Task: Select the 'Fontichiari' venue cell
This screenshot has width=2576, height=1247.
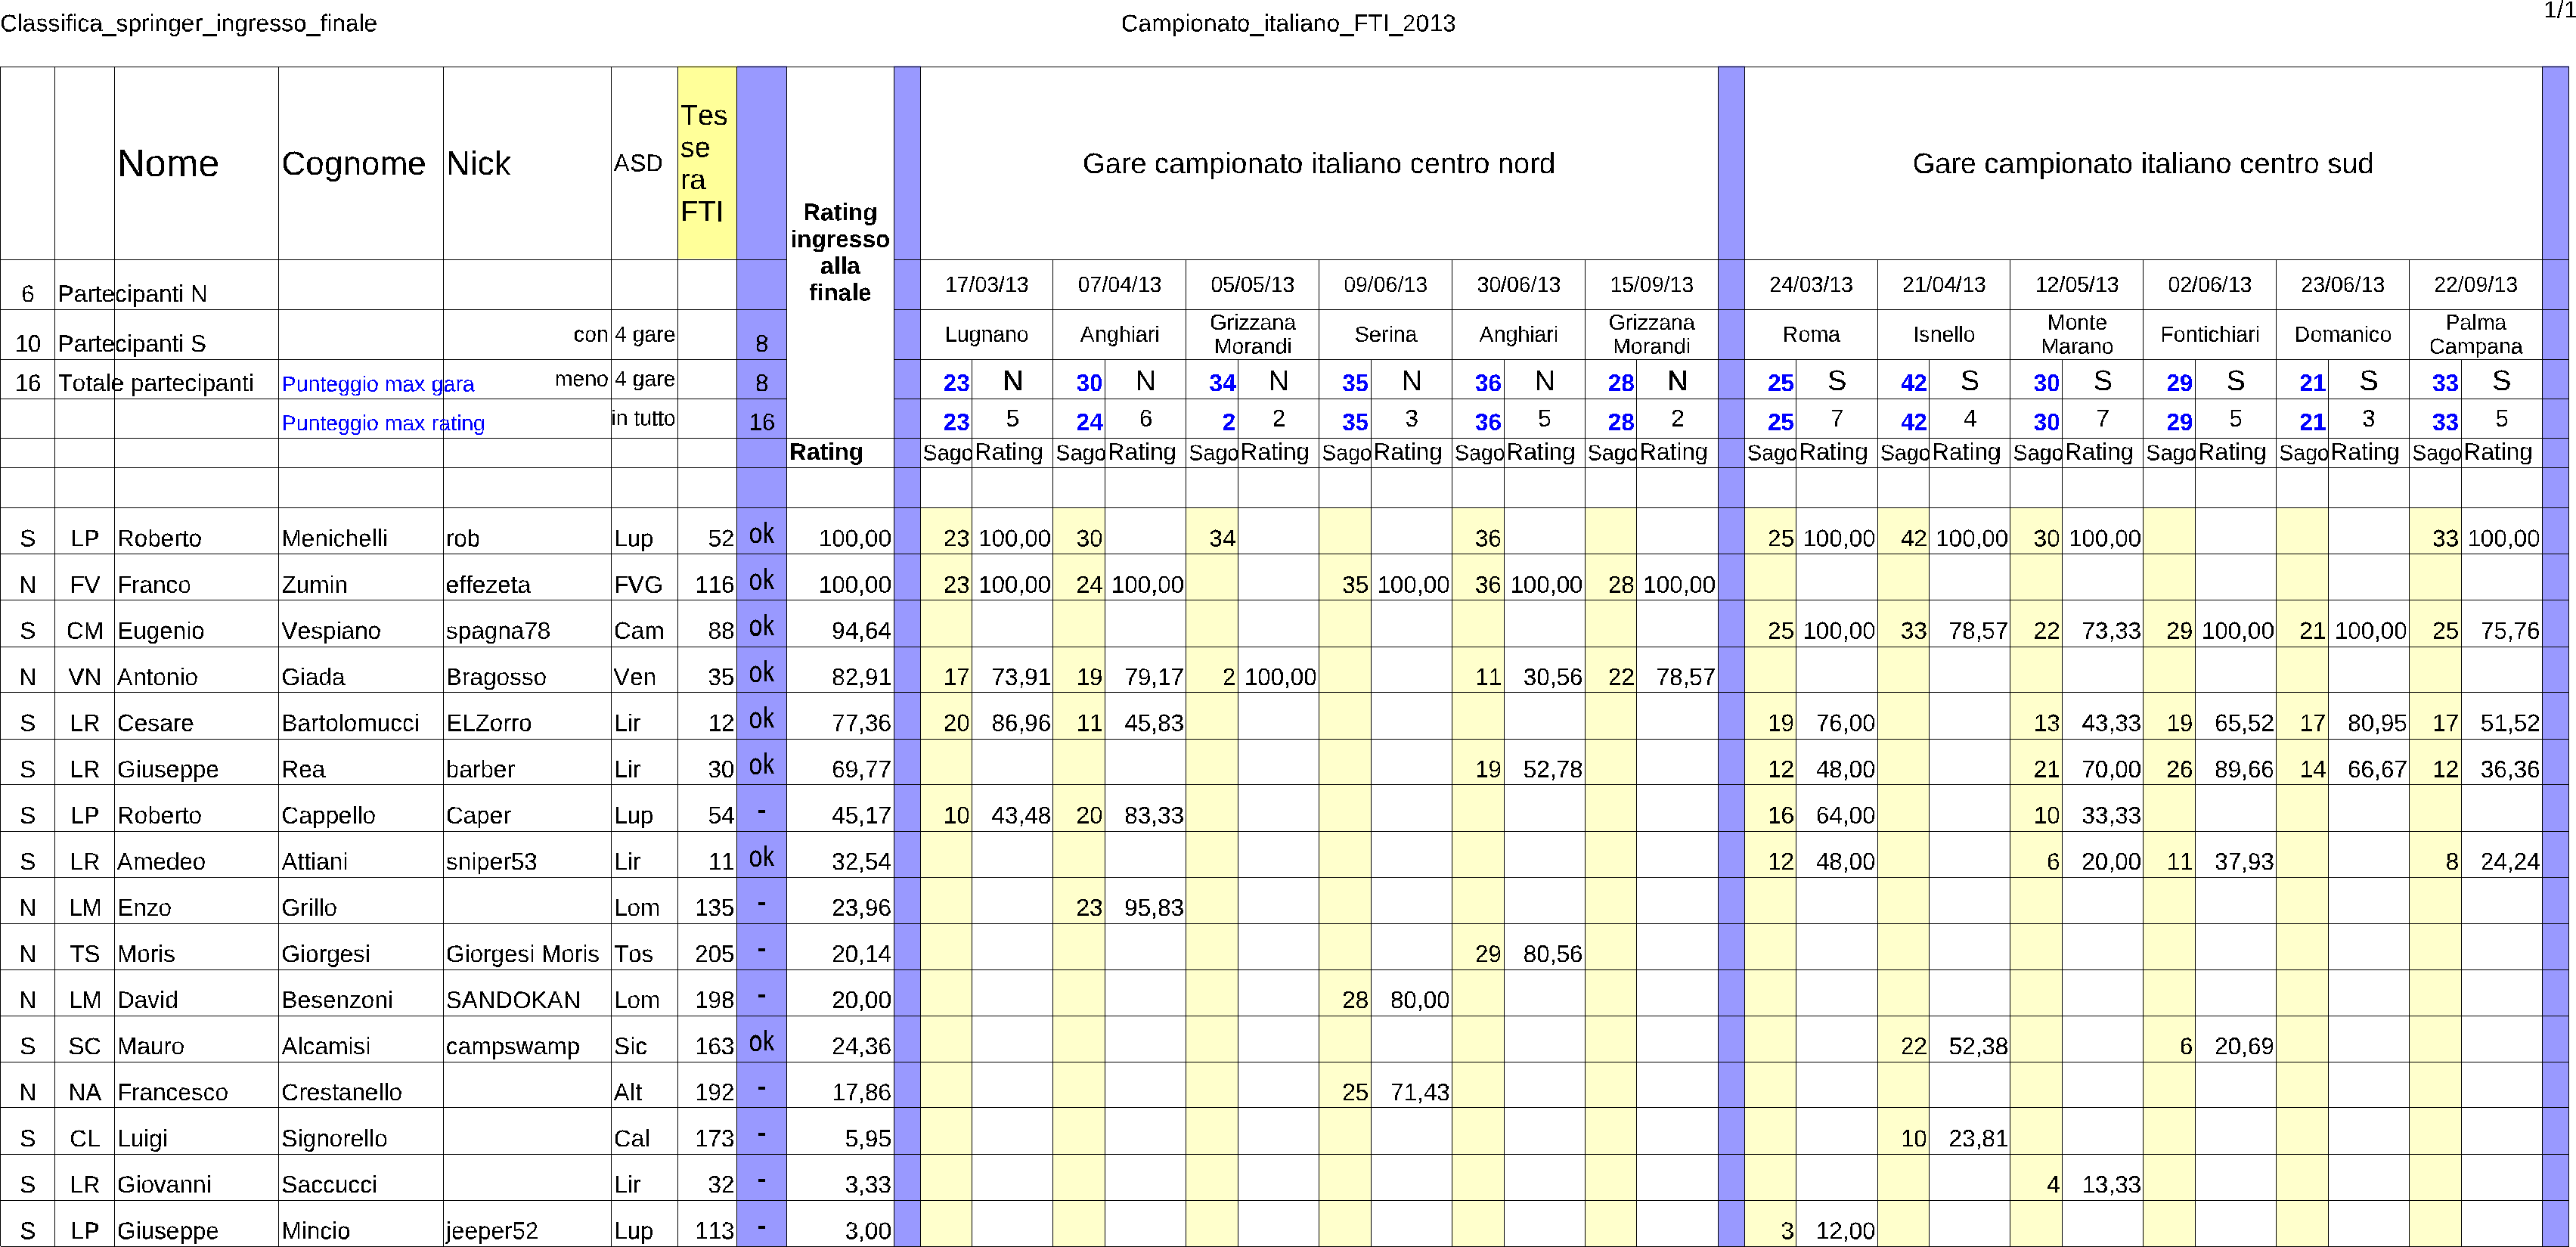Action: (x=2209, y=335)
